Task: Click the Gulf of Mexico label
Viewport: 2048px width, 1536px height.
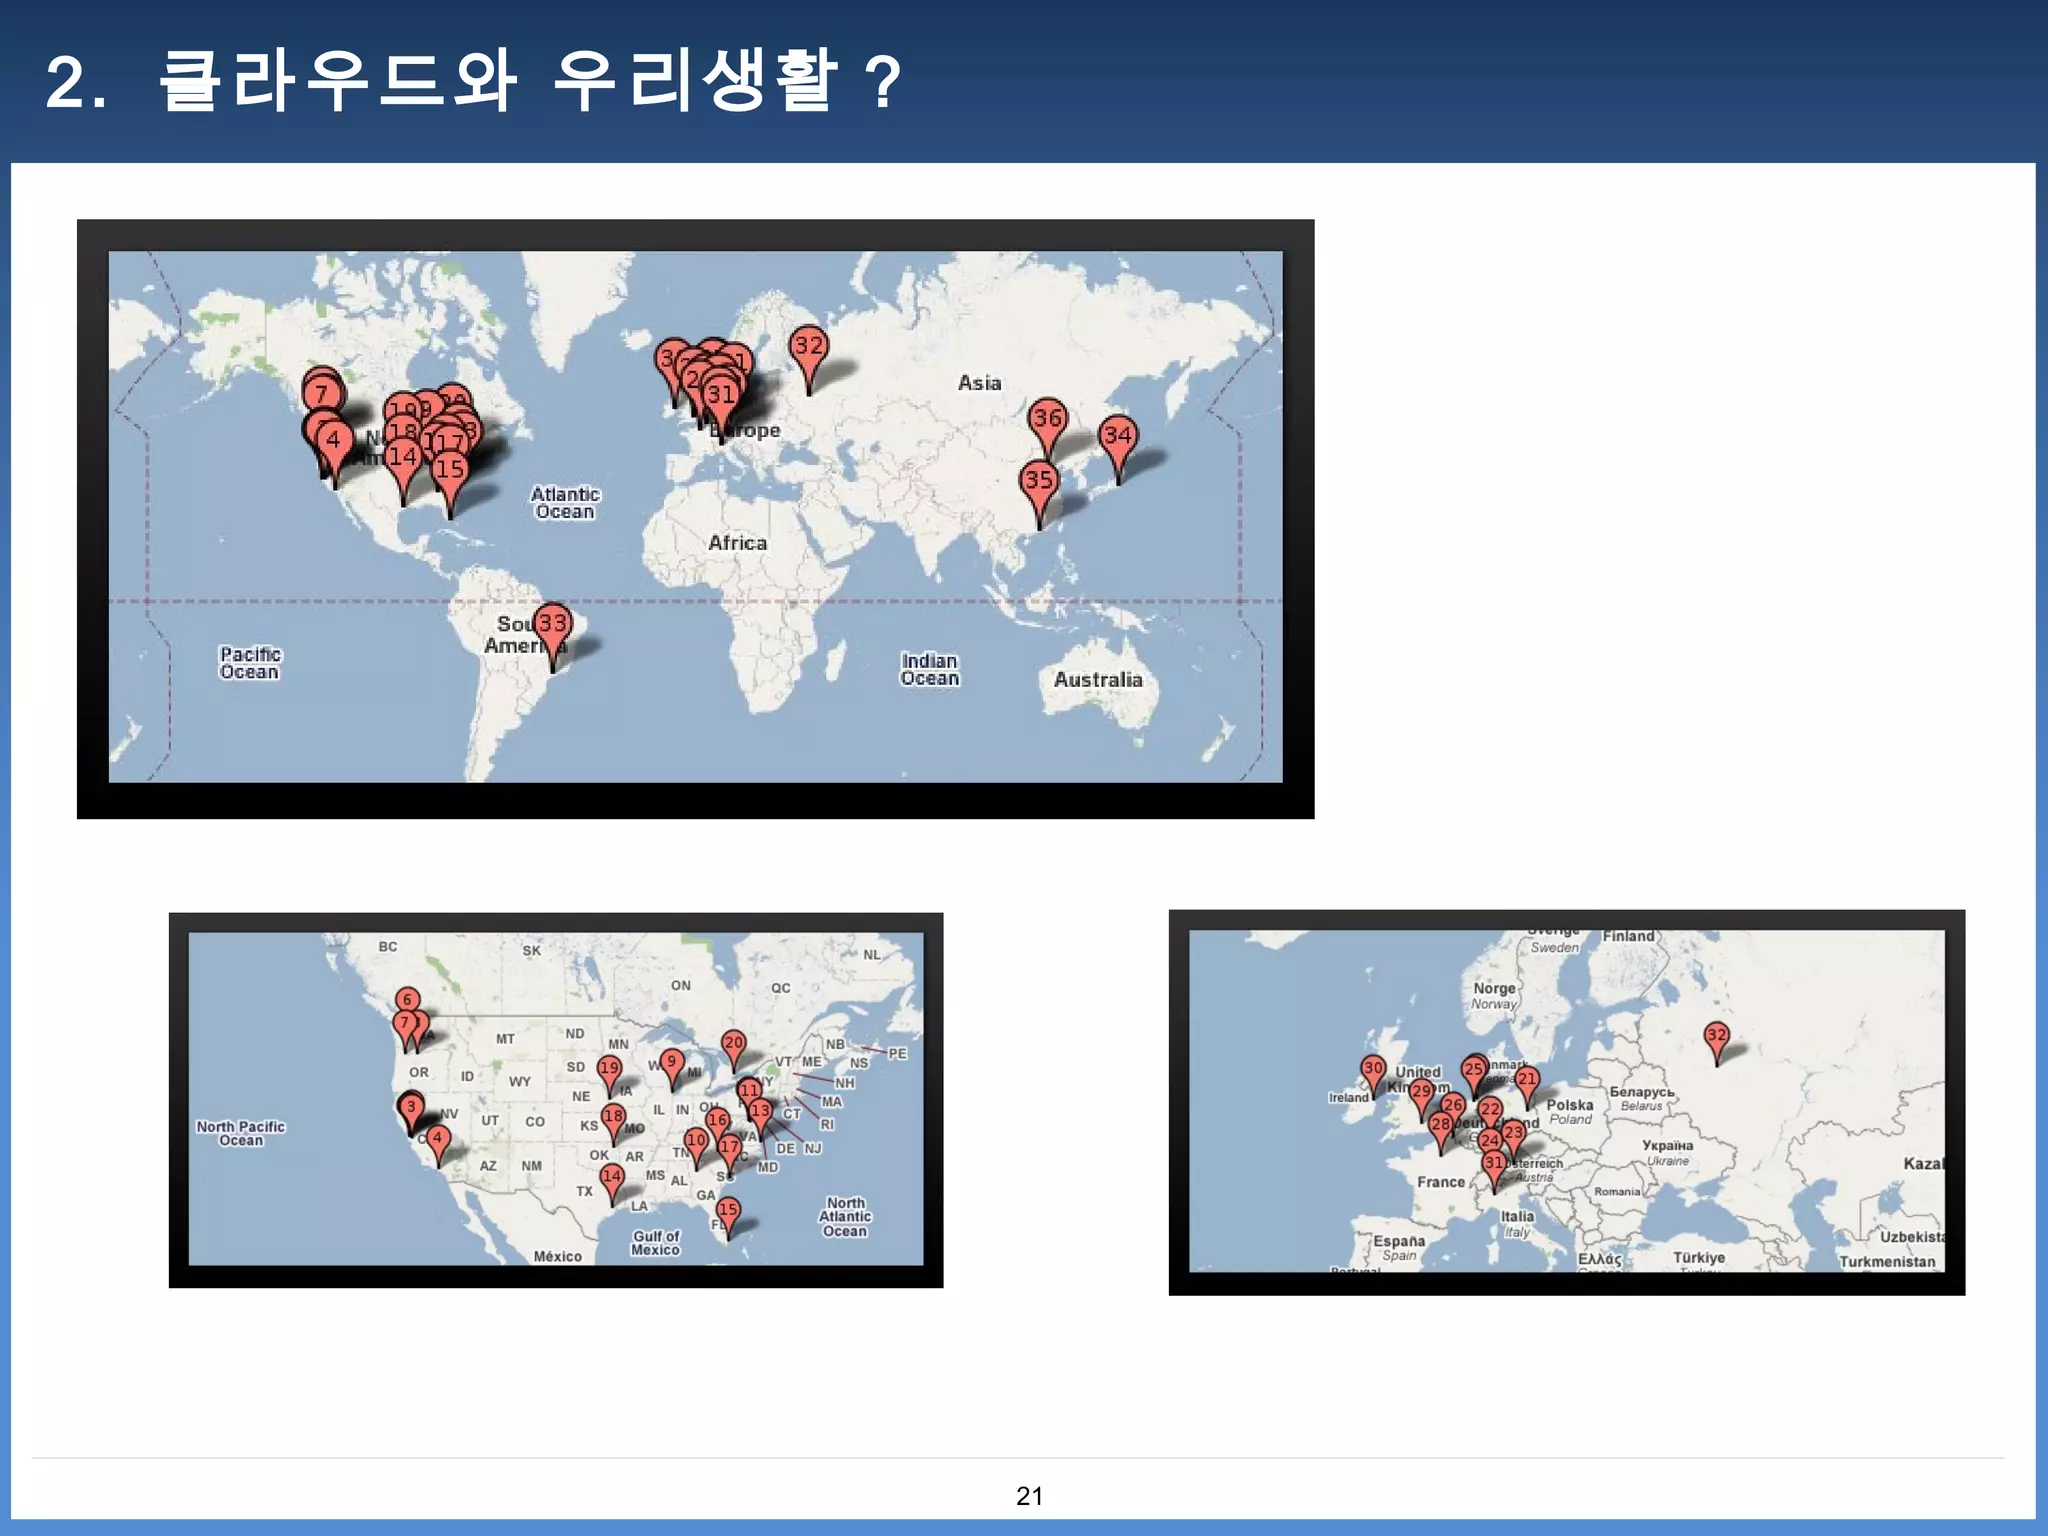Action: 655,1243
